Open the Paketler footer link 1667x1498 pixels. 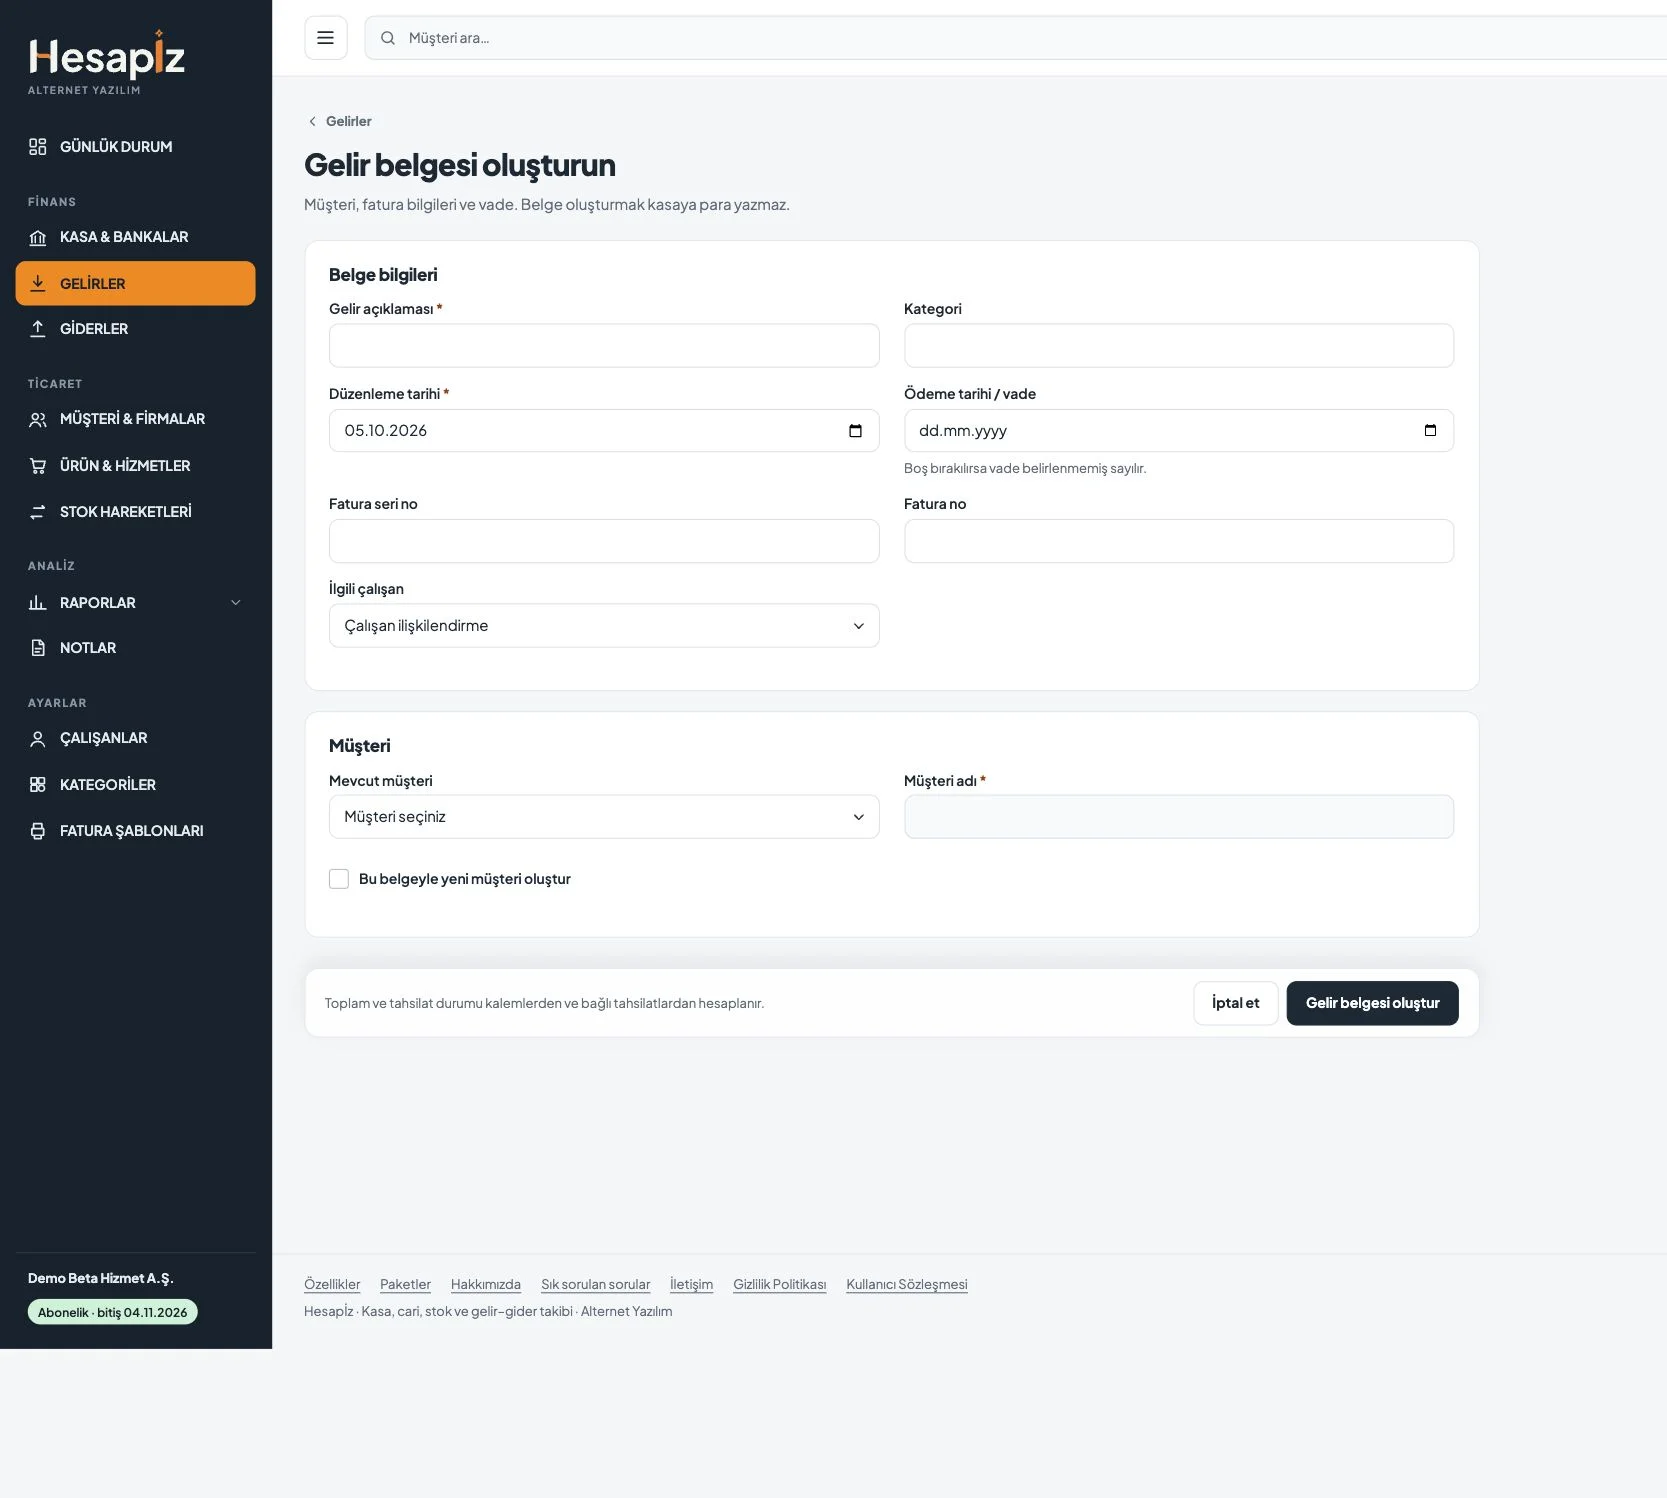tap(405, 1285)
